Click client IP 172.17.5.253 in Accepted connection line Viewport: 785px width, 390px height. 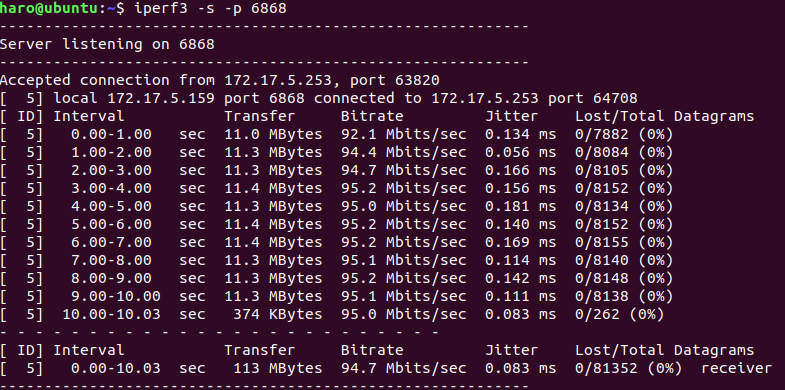click(x=278, y=81)
